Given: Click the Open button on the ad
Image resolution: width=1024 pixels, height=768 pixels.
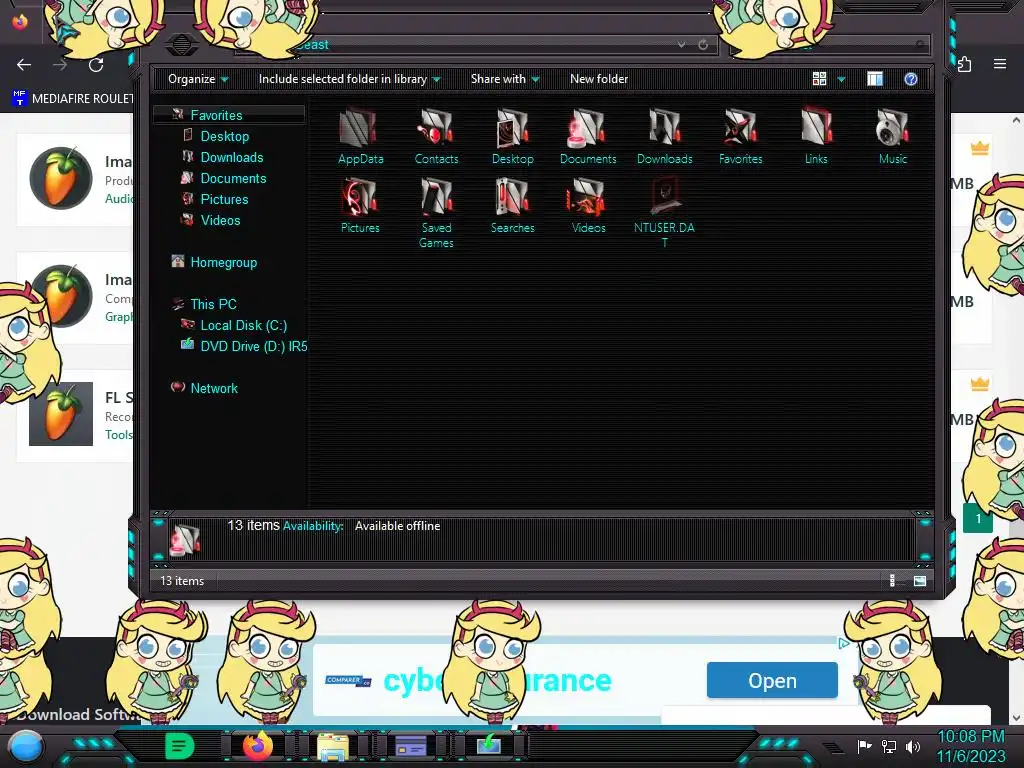Looking at the screenshot, I should coord(772,680).
